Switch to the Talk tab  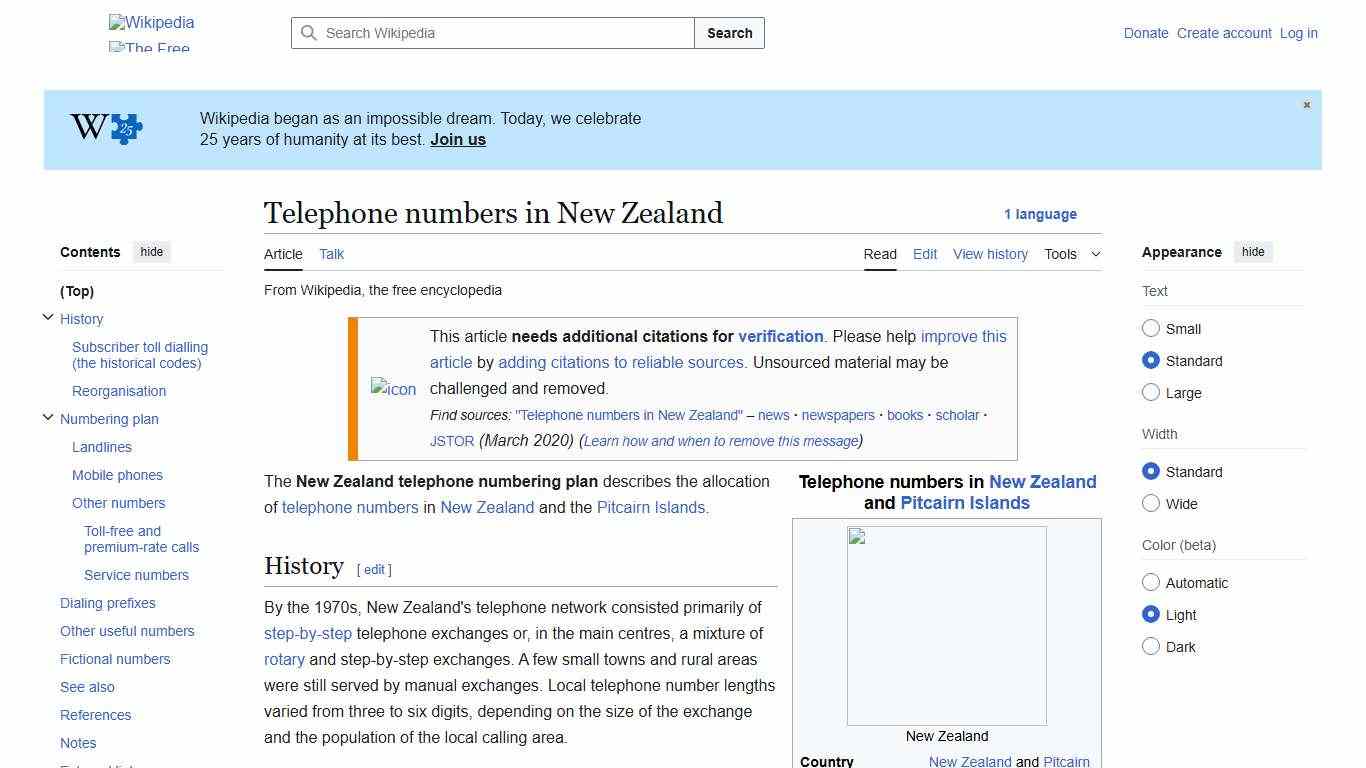tap(331, 254)
